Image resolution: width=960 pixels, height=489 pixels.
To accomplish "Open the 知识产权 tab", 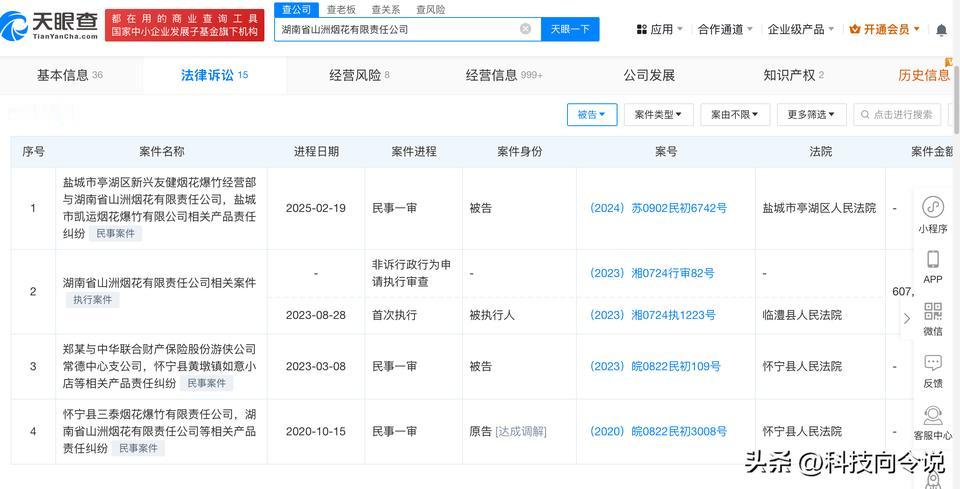I will click(793, 75).
